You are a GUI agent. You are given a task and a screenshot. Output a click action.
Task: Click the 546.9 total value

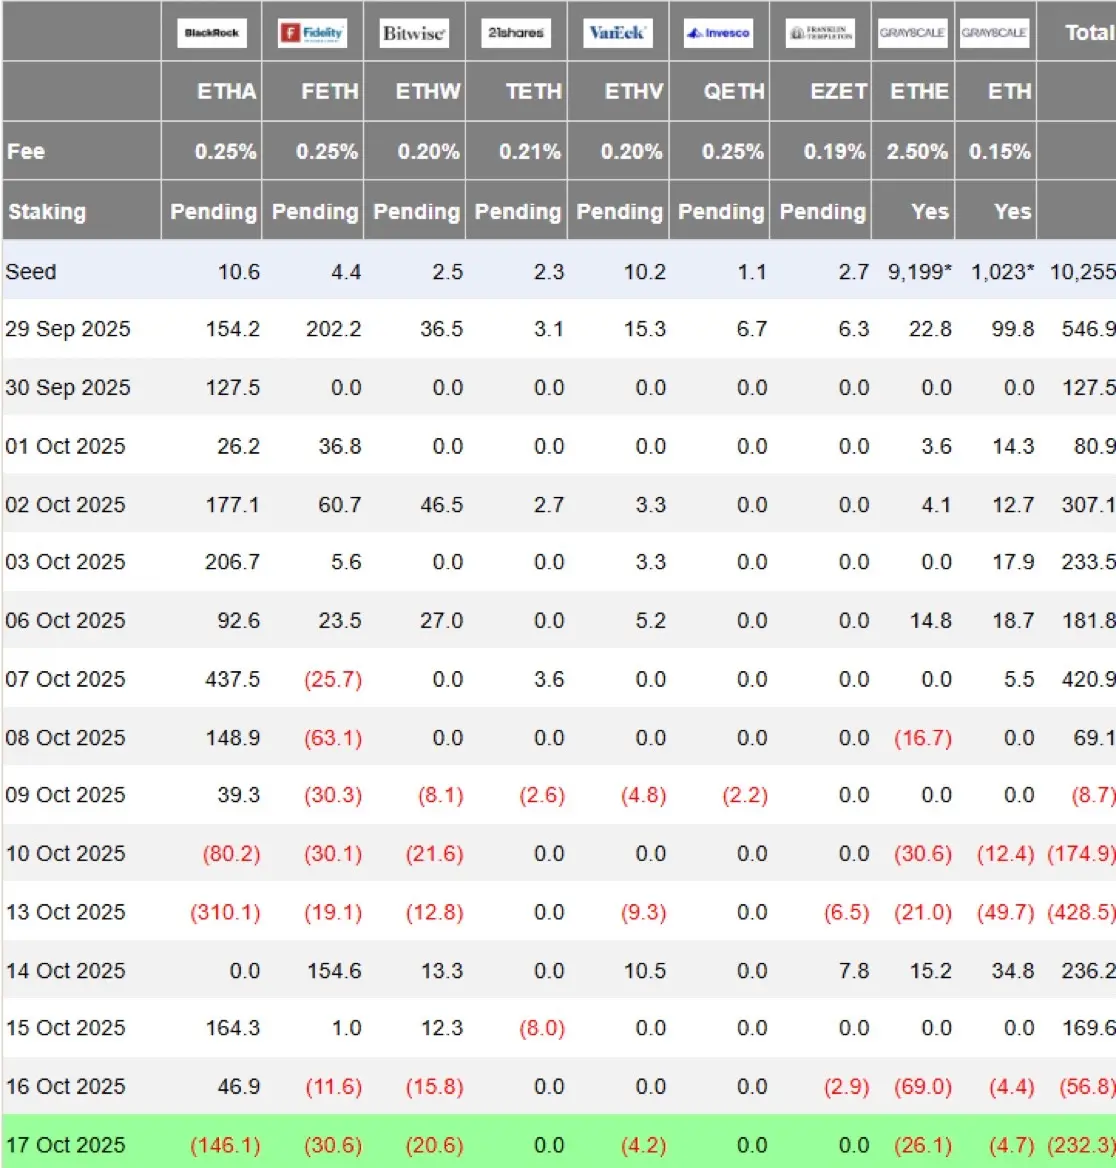coord(1088,328)
